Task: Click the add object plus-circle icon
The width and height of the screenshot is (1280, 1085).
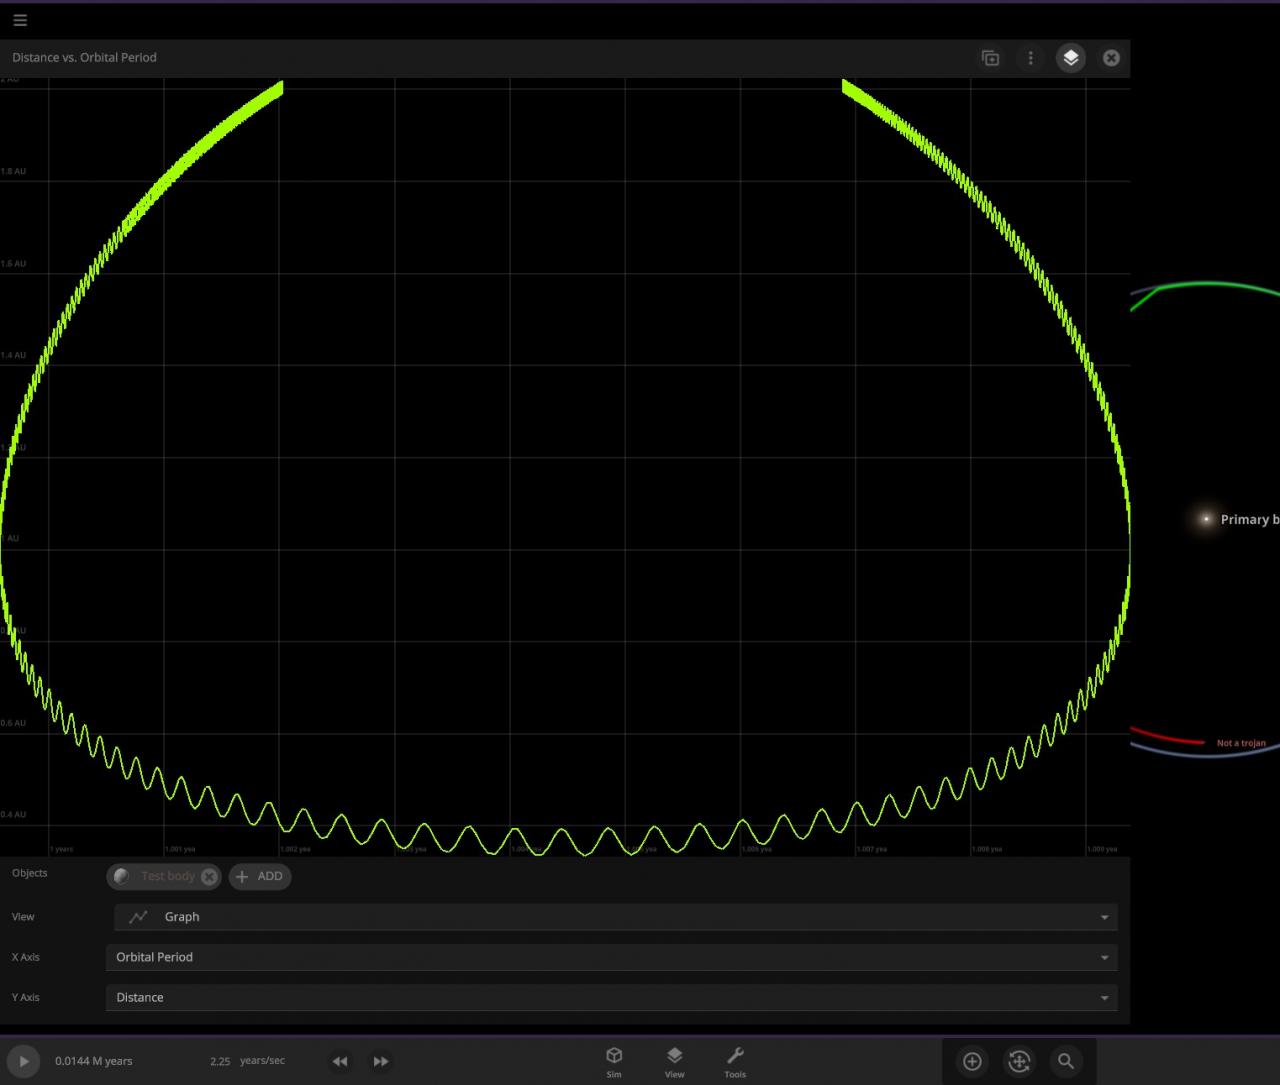Action: pyautogui.click(x=972, y=1061)
